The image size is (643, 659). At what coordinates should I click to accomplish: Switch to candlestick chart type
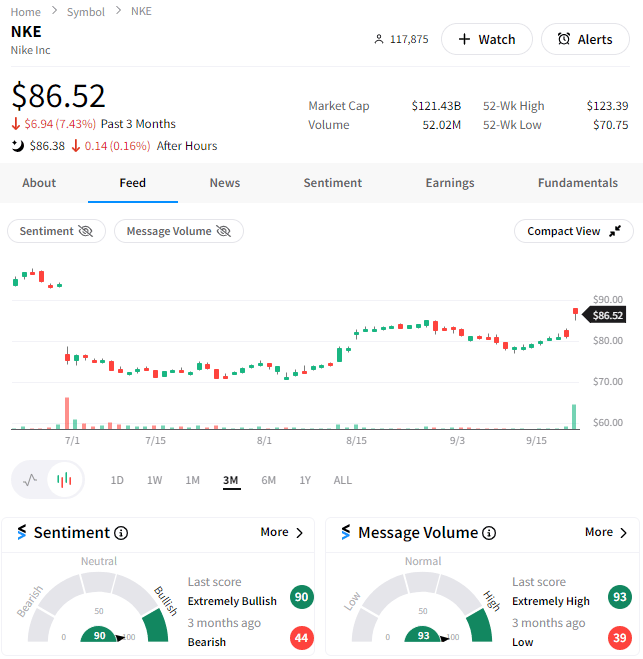(64, 480)
